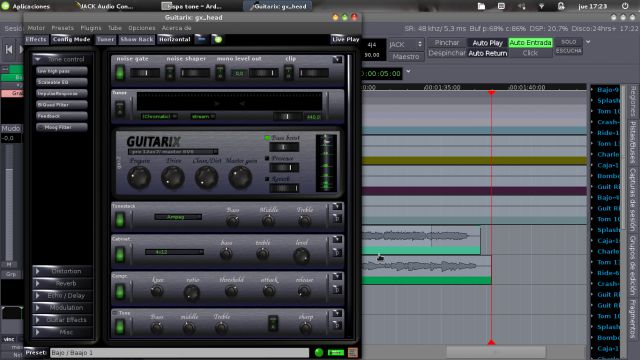
Task: Toggle the mono level out switch
Action: (x=220, y=73)
